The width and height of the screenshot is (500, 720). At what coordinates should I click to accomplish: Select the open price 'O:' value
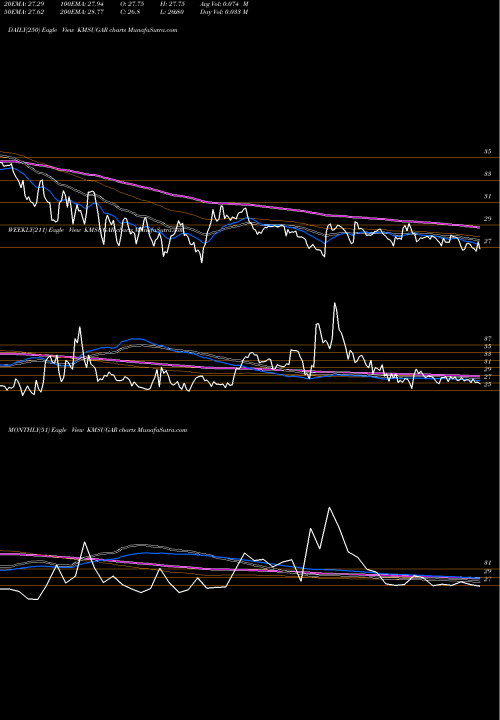132,4
